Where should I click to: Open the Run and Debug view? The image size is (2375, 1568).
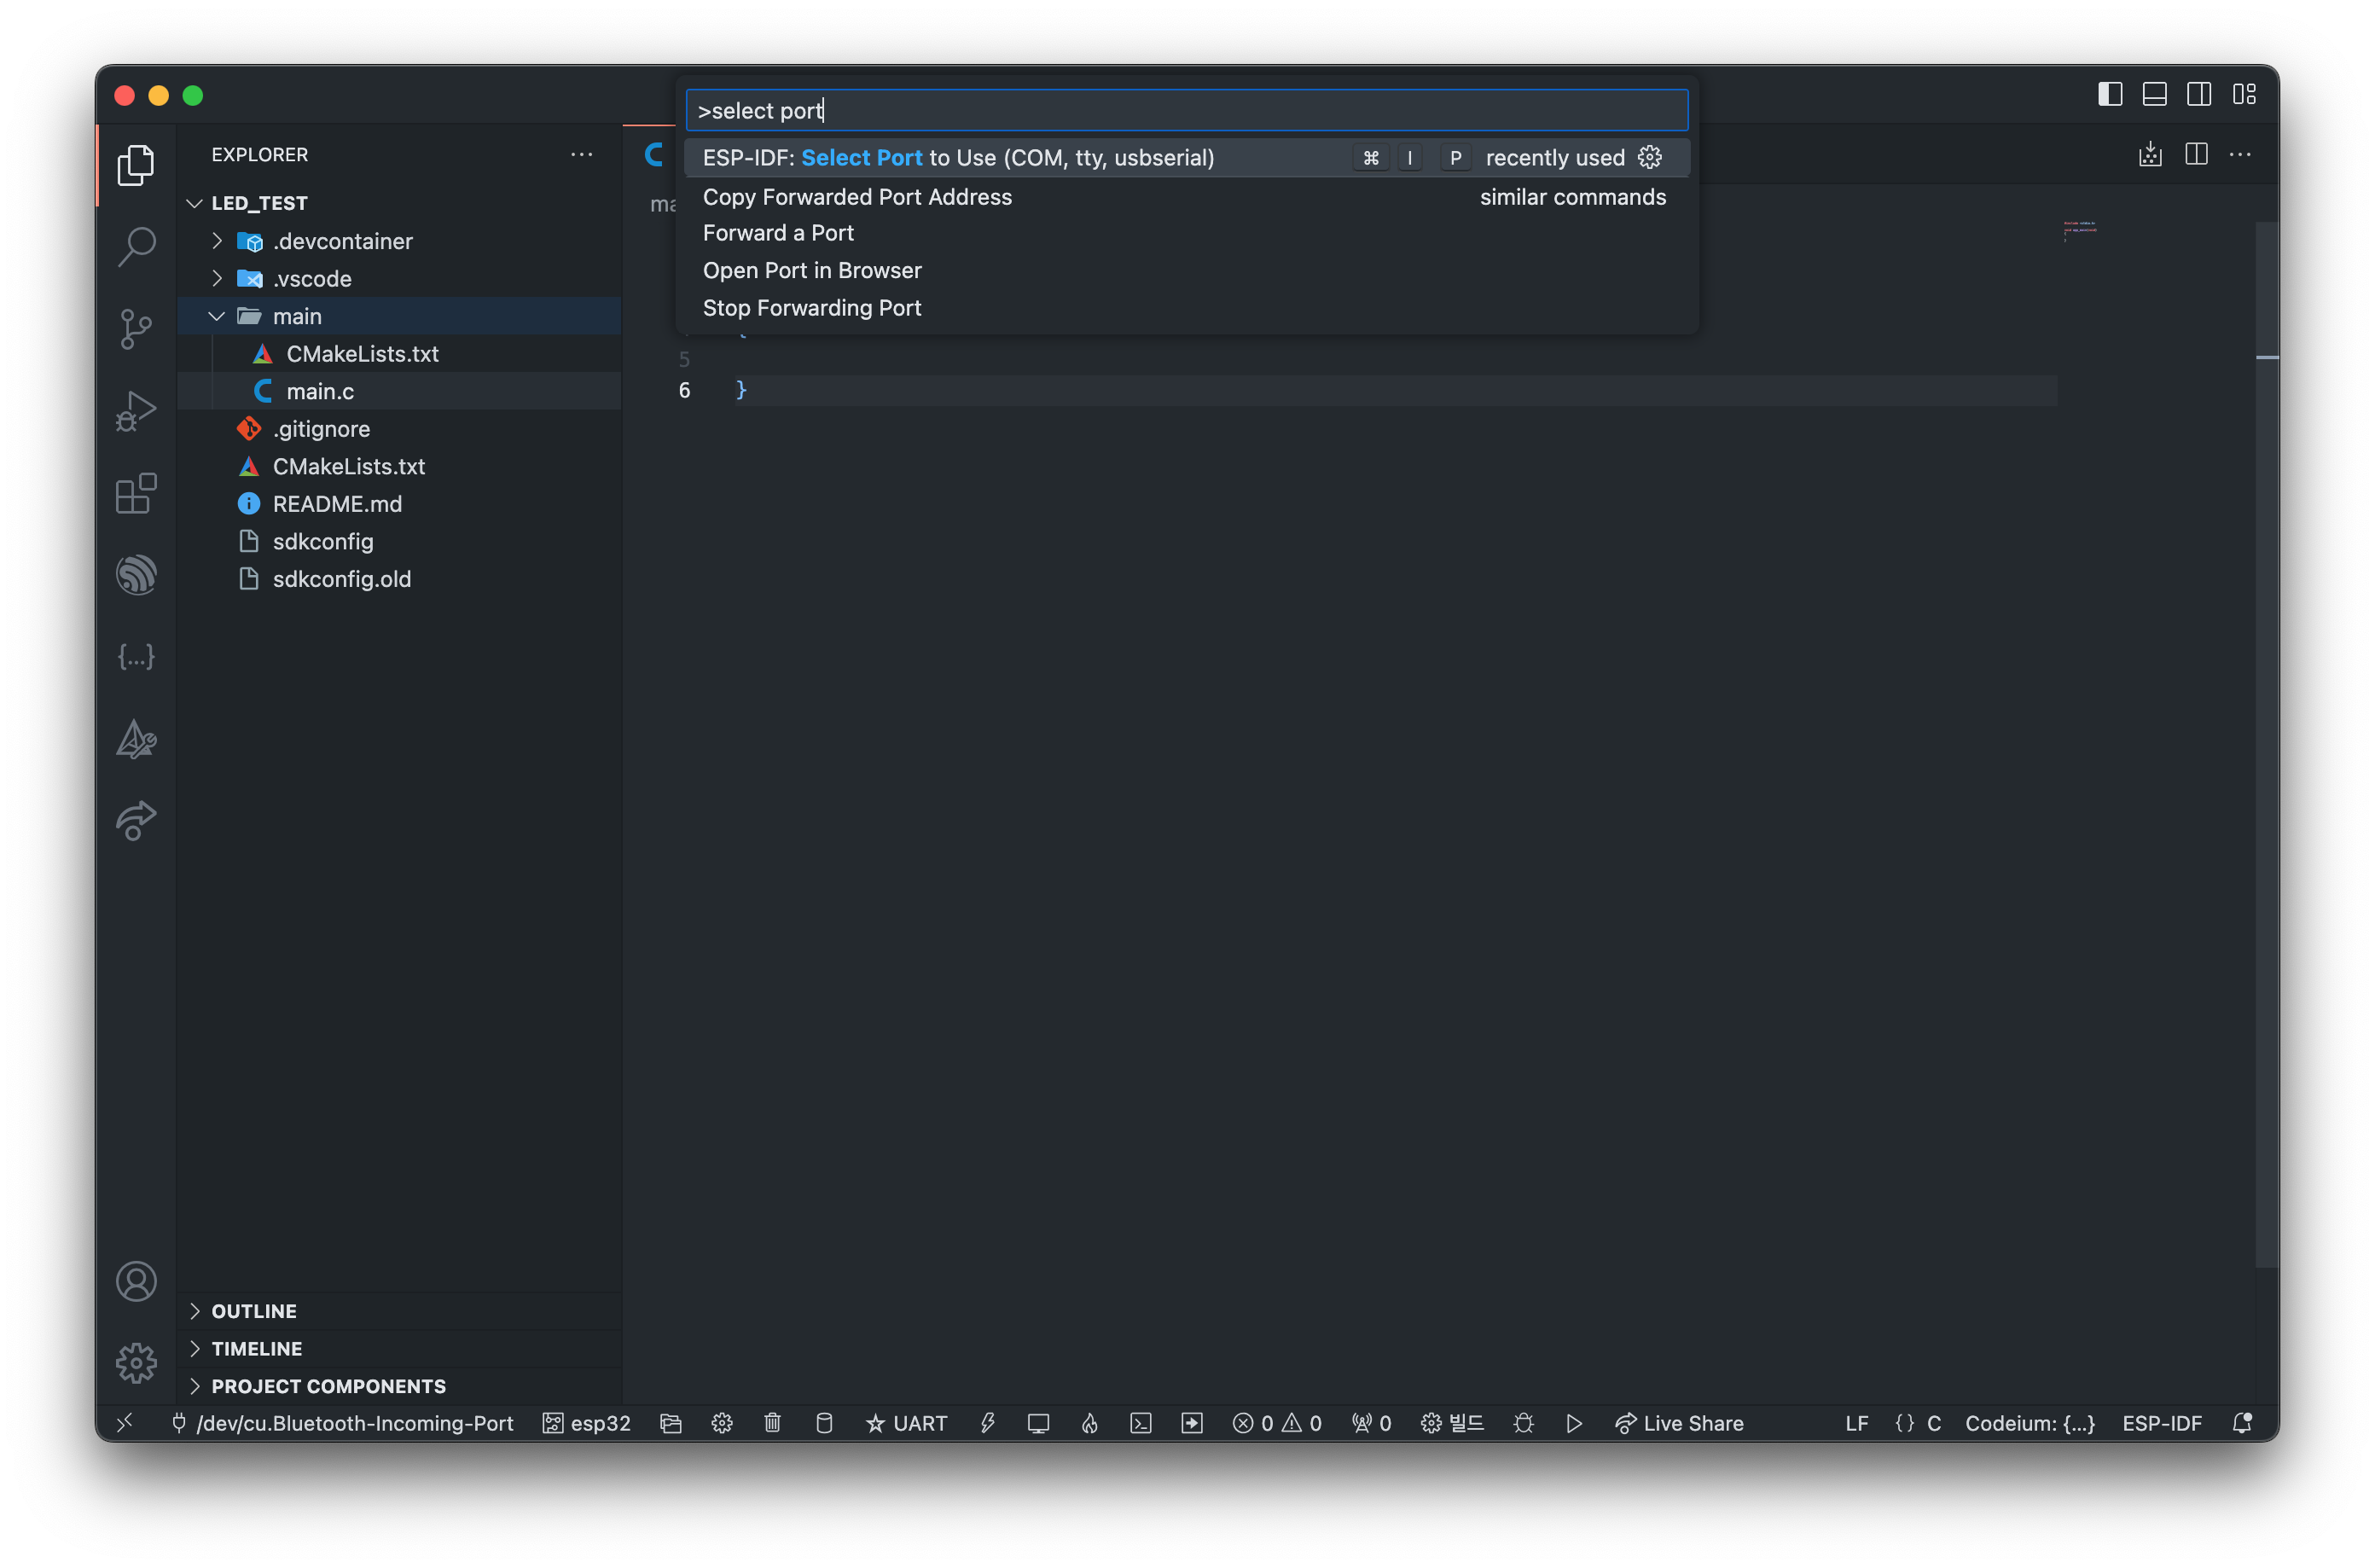pyautogui.click(x=136, y=410)
